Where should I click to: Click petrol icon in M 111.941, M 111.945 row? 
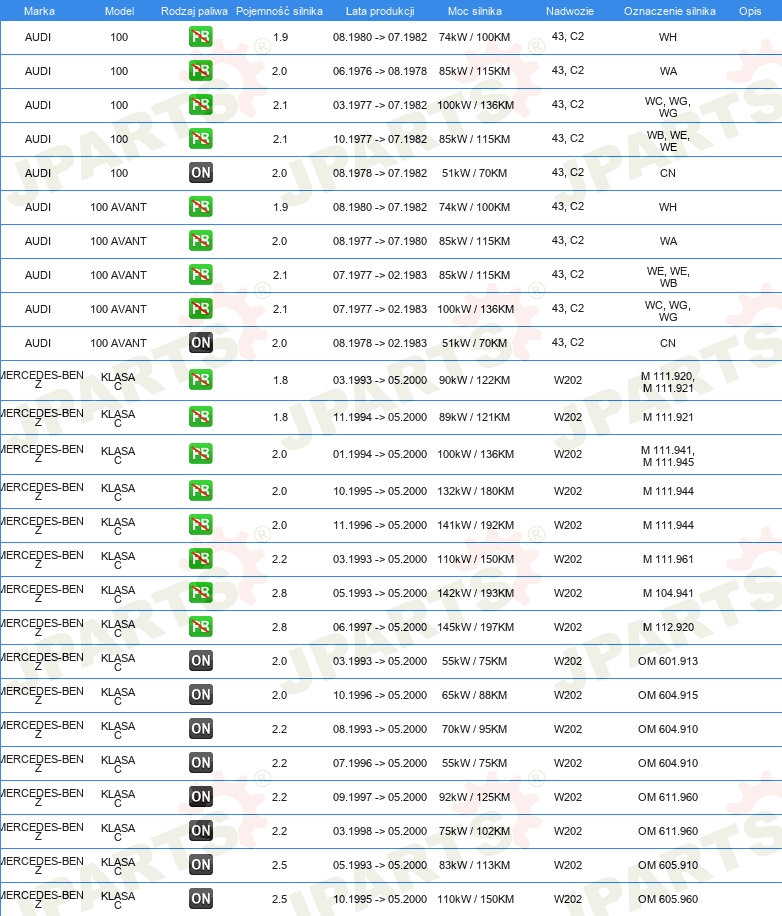200,453
